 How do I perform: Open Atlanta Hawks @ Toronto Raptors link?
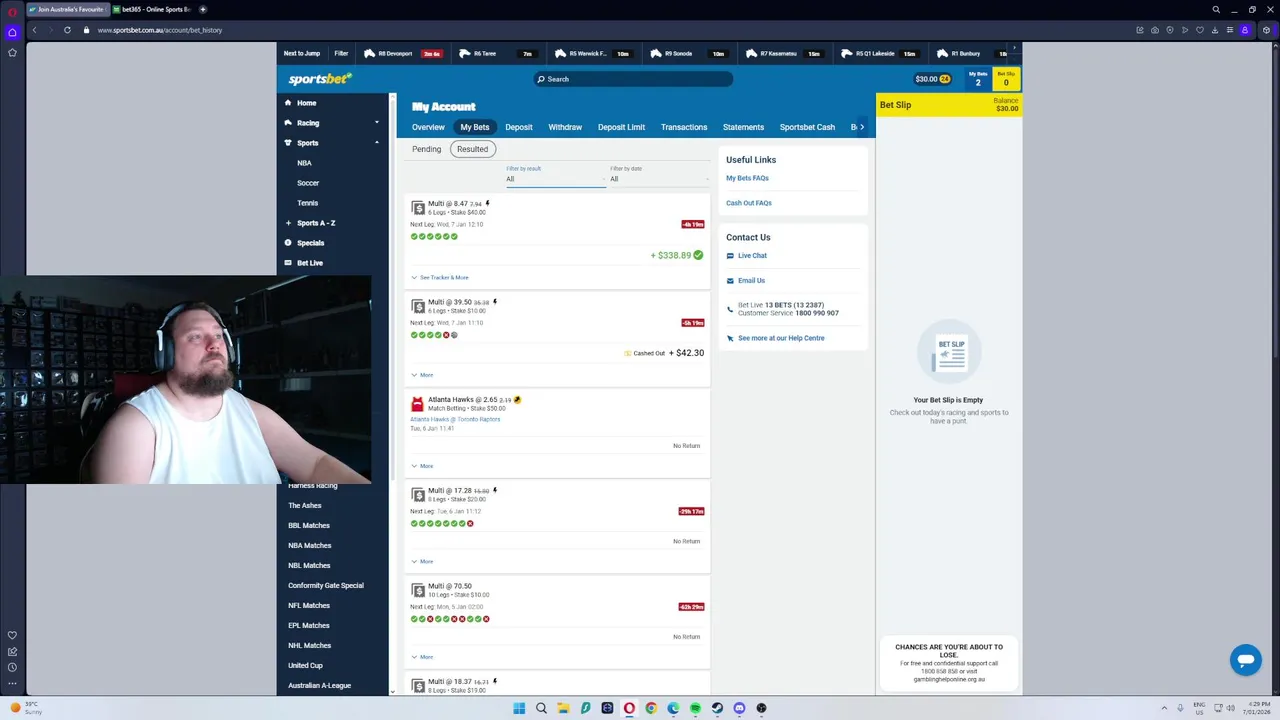(x=455, y=419)
